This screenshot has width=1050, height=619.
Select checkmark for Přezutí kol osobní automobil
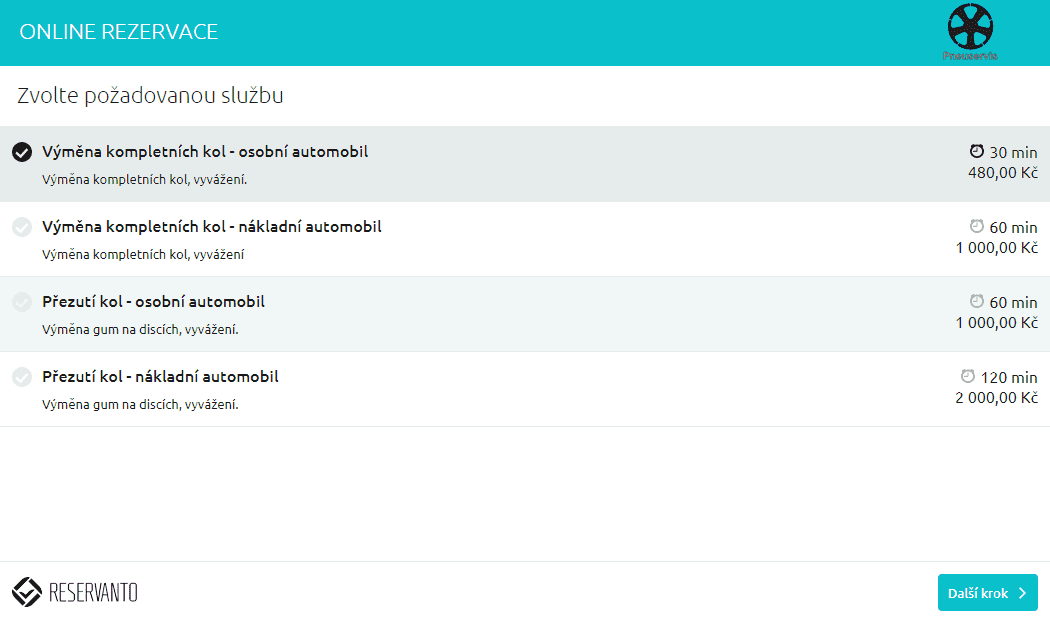(22, 302)
